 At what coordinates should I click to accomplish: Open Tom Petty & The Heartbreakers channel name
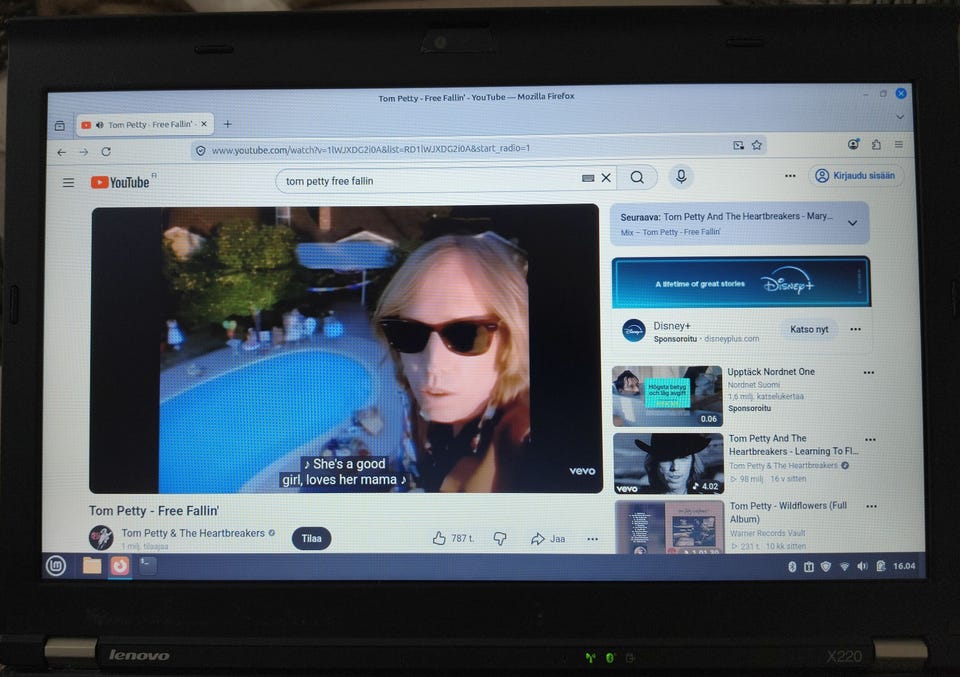[x=193, y=533]
